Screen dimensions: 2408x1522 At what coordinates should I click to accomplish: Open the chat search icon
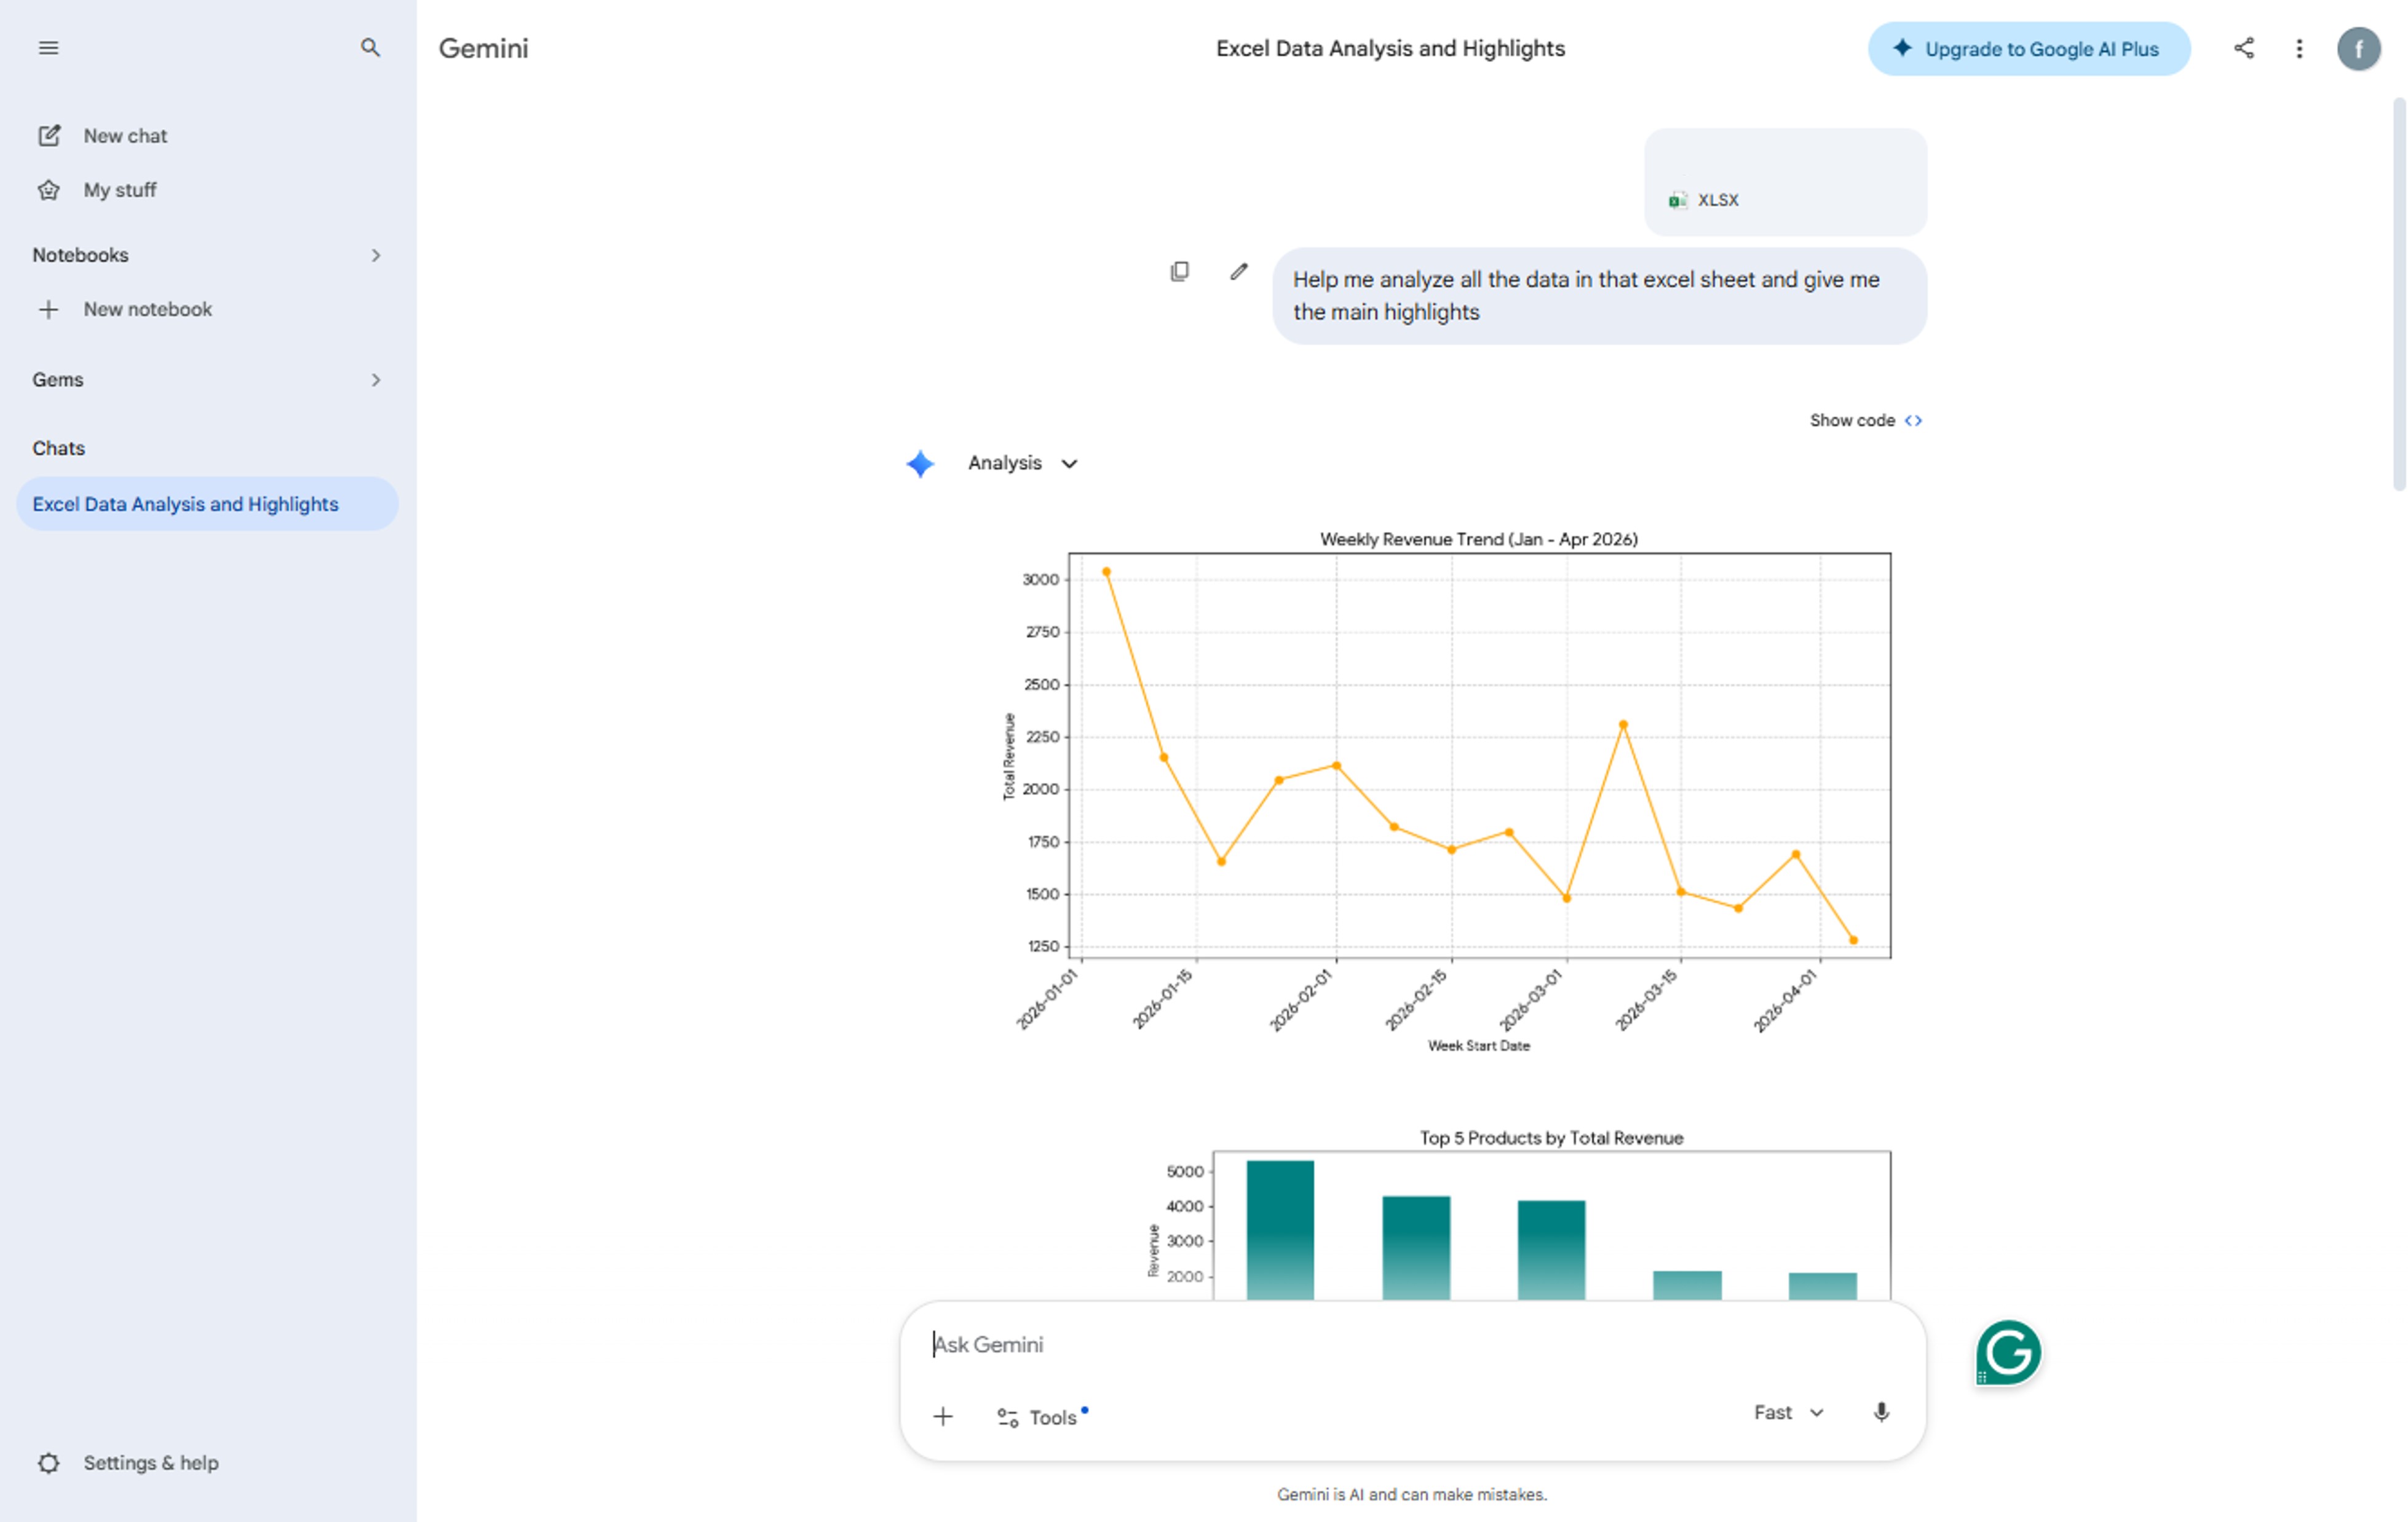click(370, 48)
